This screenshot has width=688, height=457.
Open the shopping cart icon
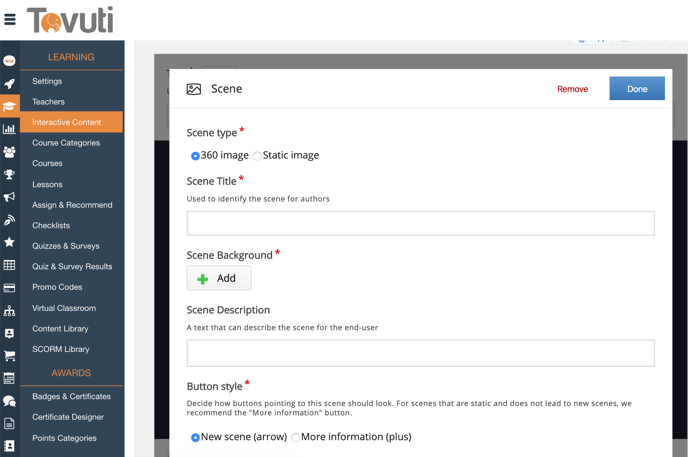[9, 356]
